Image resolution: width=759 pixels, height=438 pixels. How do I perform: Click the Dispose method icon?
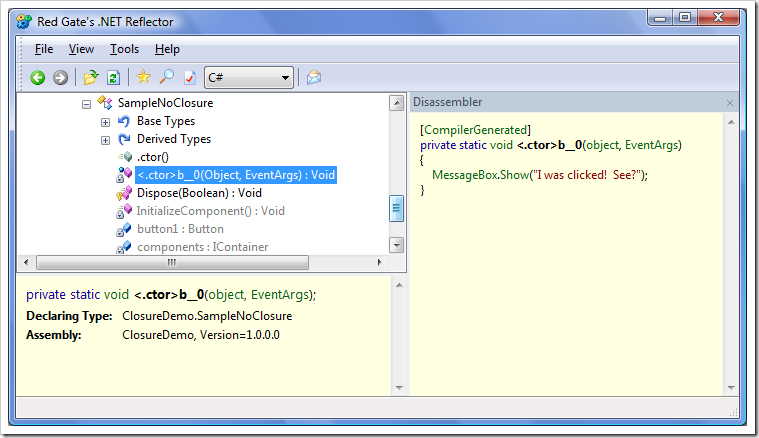click(x=124, y=193)
